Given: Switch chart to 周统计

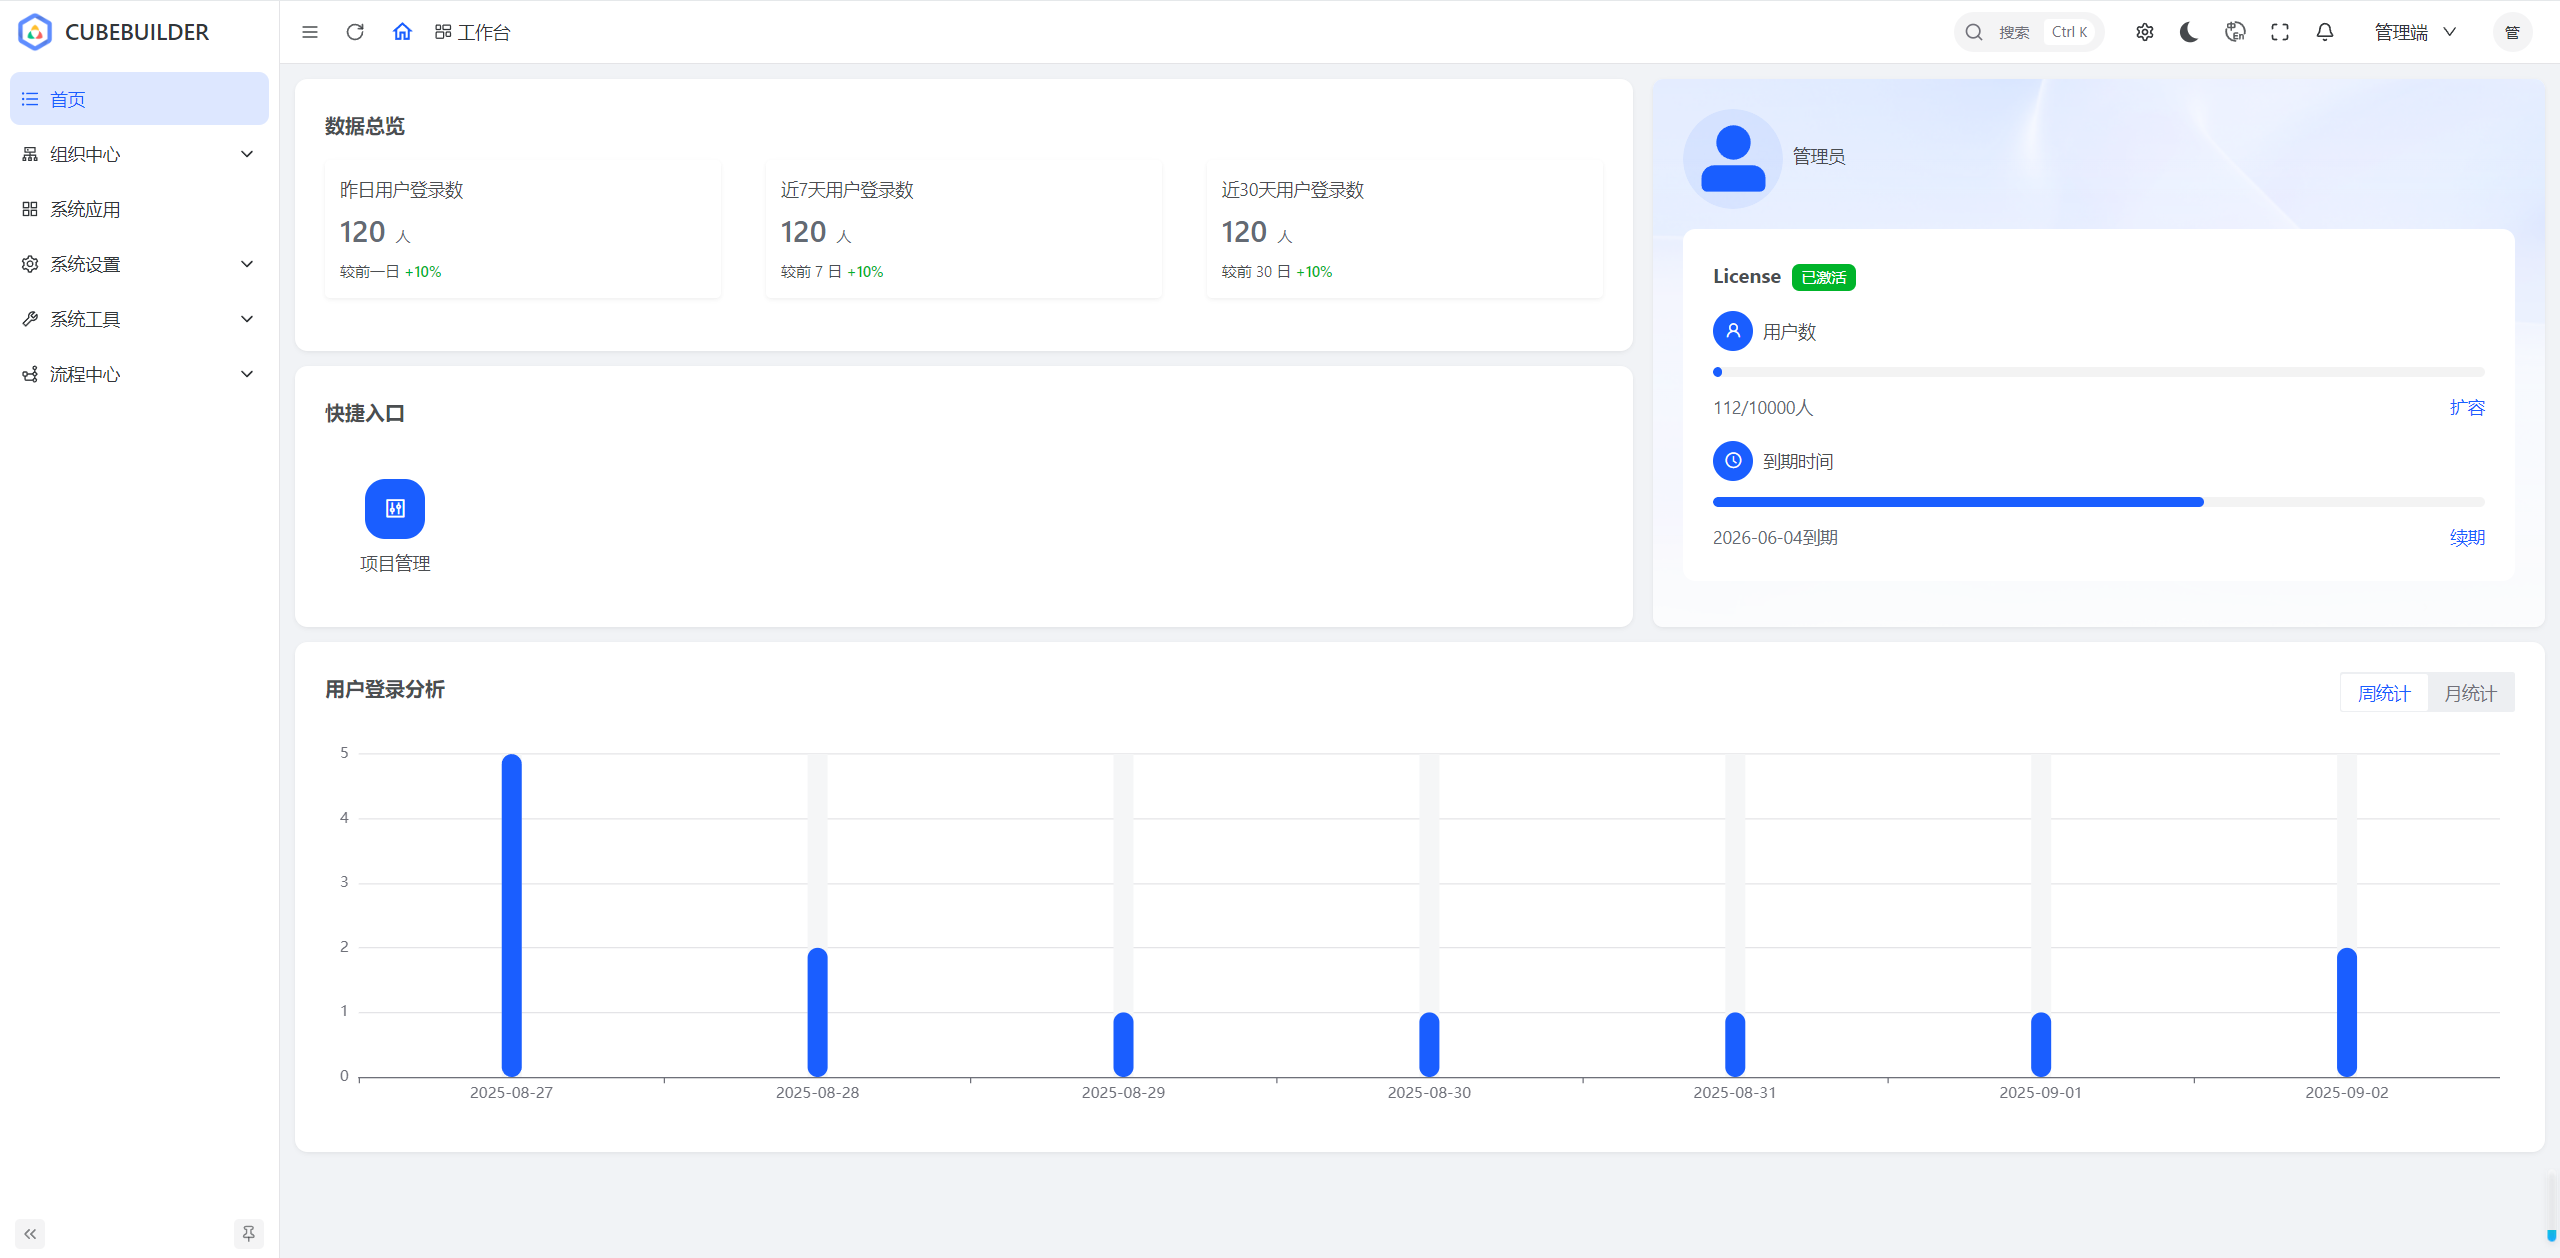Looking at the screenshot, I should tap(2384, 693).
